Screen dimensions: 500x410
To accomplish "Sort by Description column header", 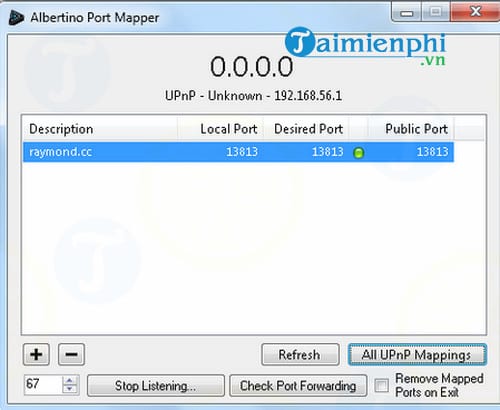I will 100,129.
